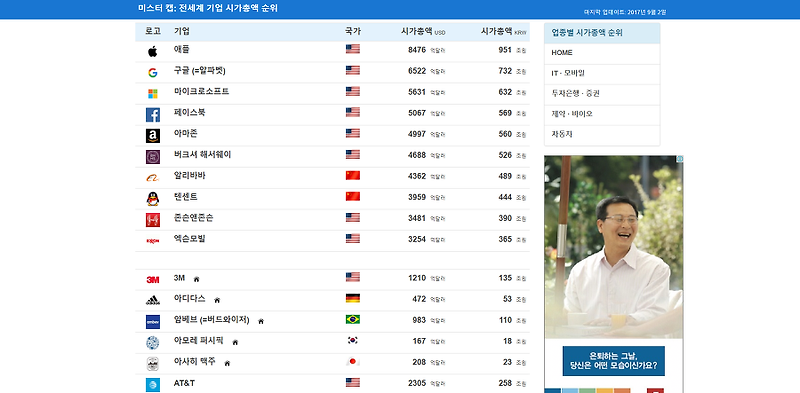Click the Alibaba logo icon

[153, 178]
